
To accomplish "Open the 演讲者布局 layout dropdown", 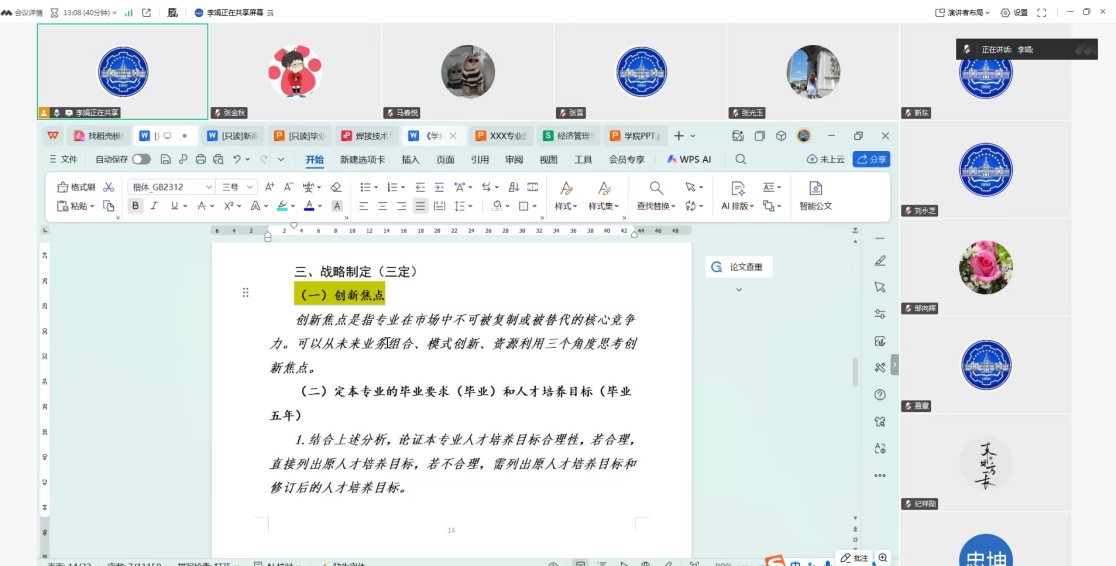I will coord(962,12).
